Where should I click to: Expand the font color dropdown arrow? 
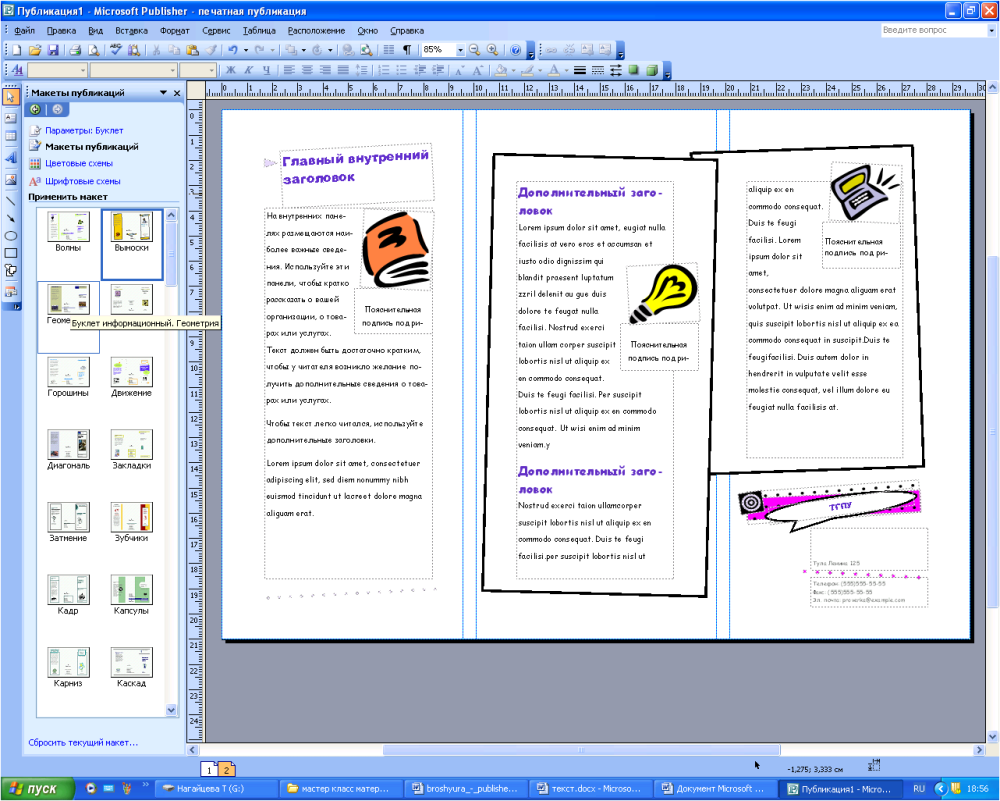(x=566, y=70)
